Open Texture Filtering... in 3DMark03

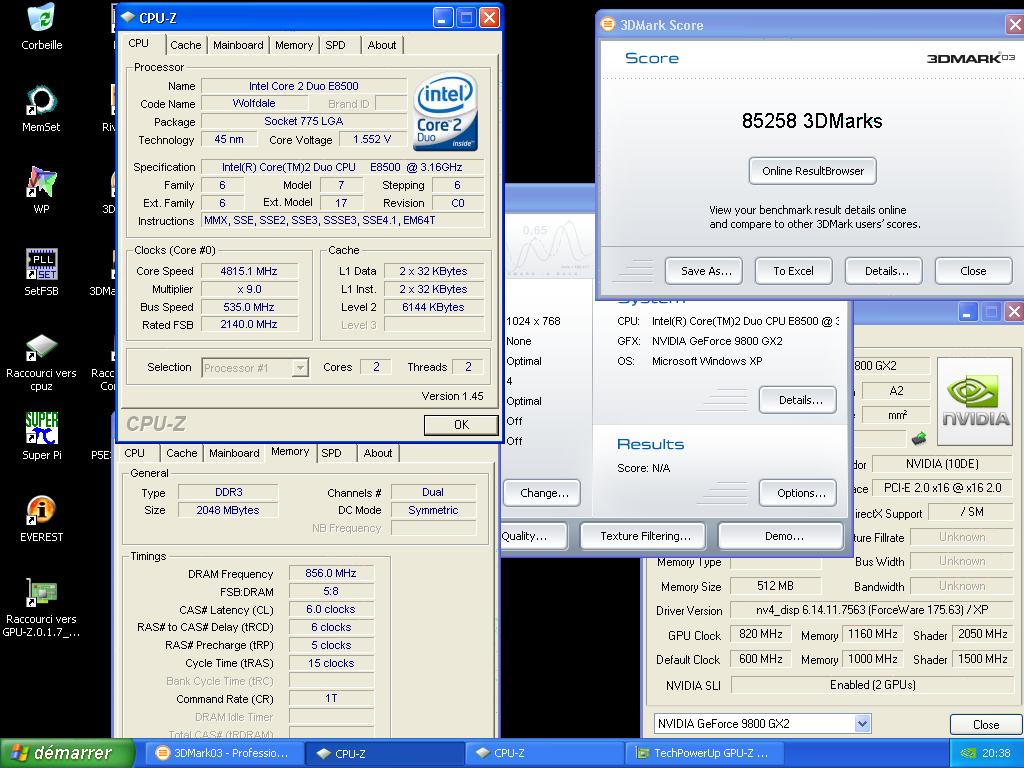[643, 536]
